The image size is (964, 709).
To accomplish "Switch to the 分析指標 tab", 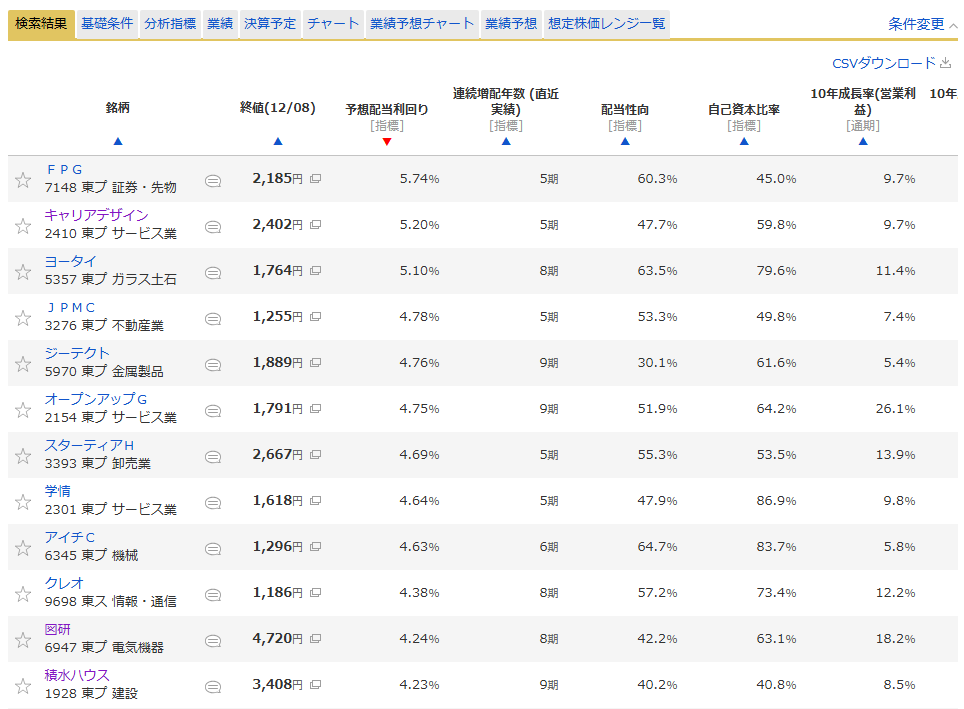I will click(x=170, y=24).
